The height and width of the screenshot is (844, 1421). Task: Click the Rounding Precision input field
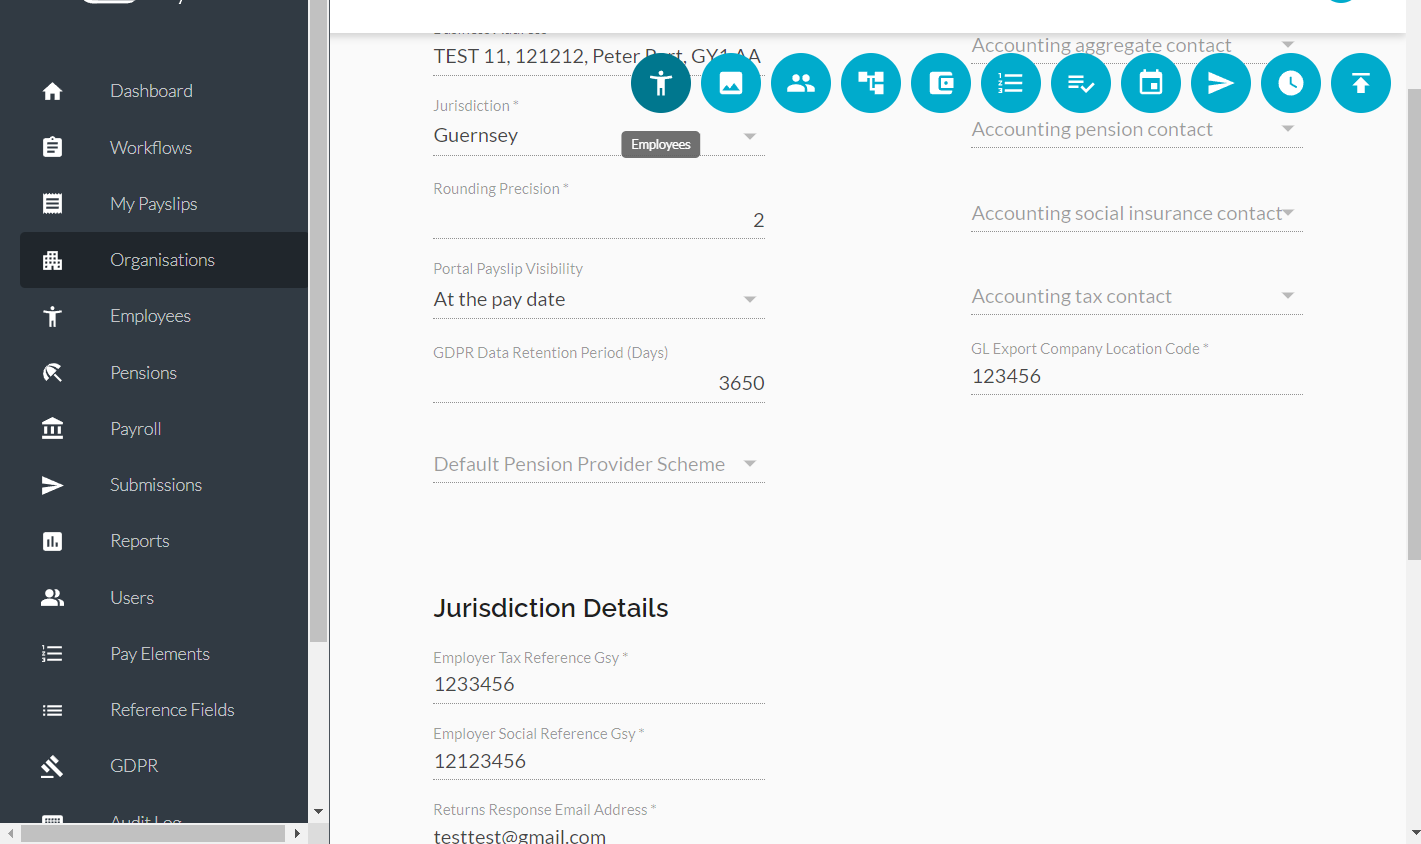tap(599, 220)
